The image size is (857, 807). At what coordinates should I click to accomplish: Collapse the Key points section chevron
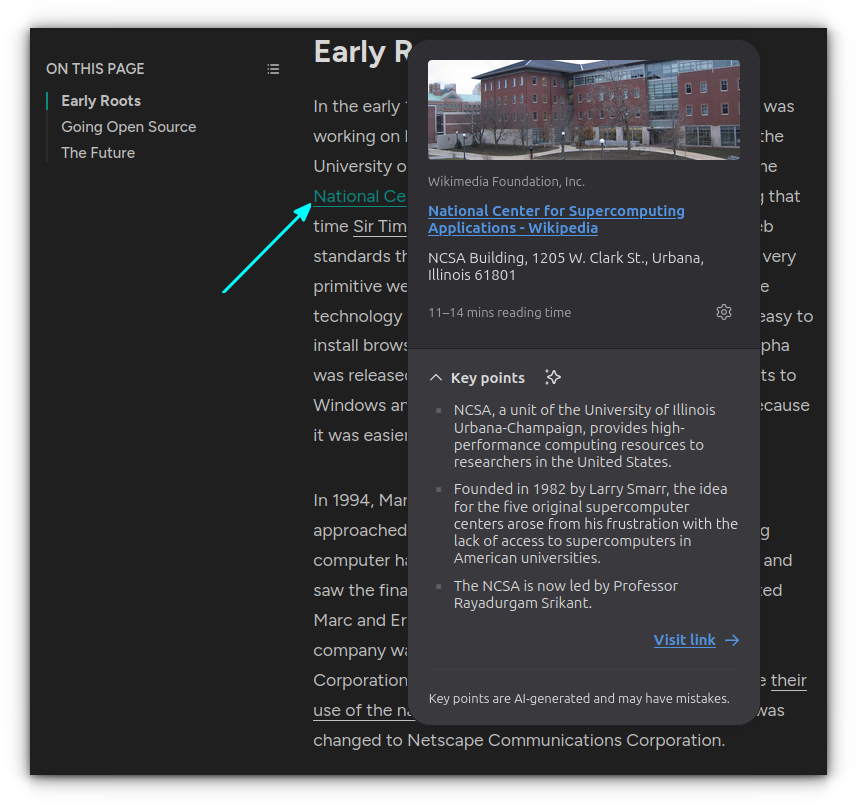click(x=436, y=378)
